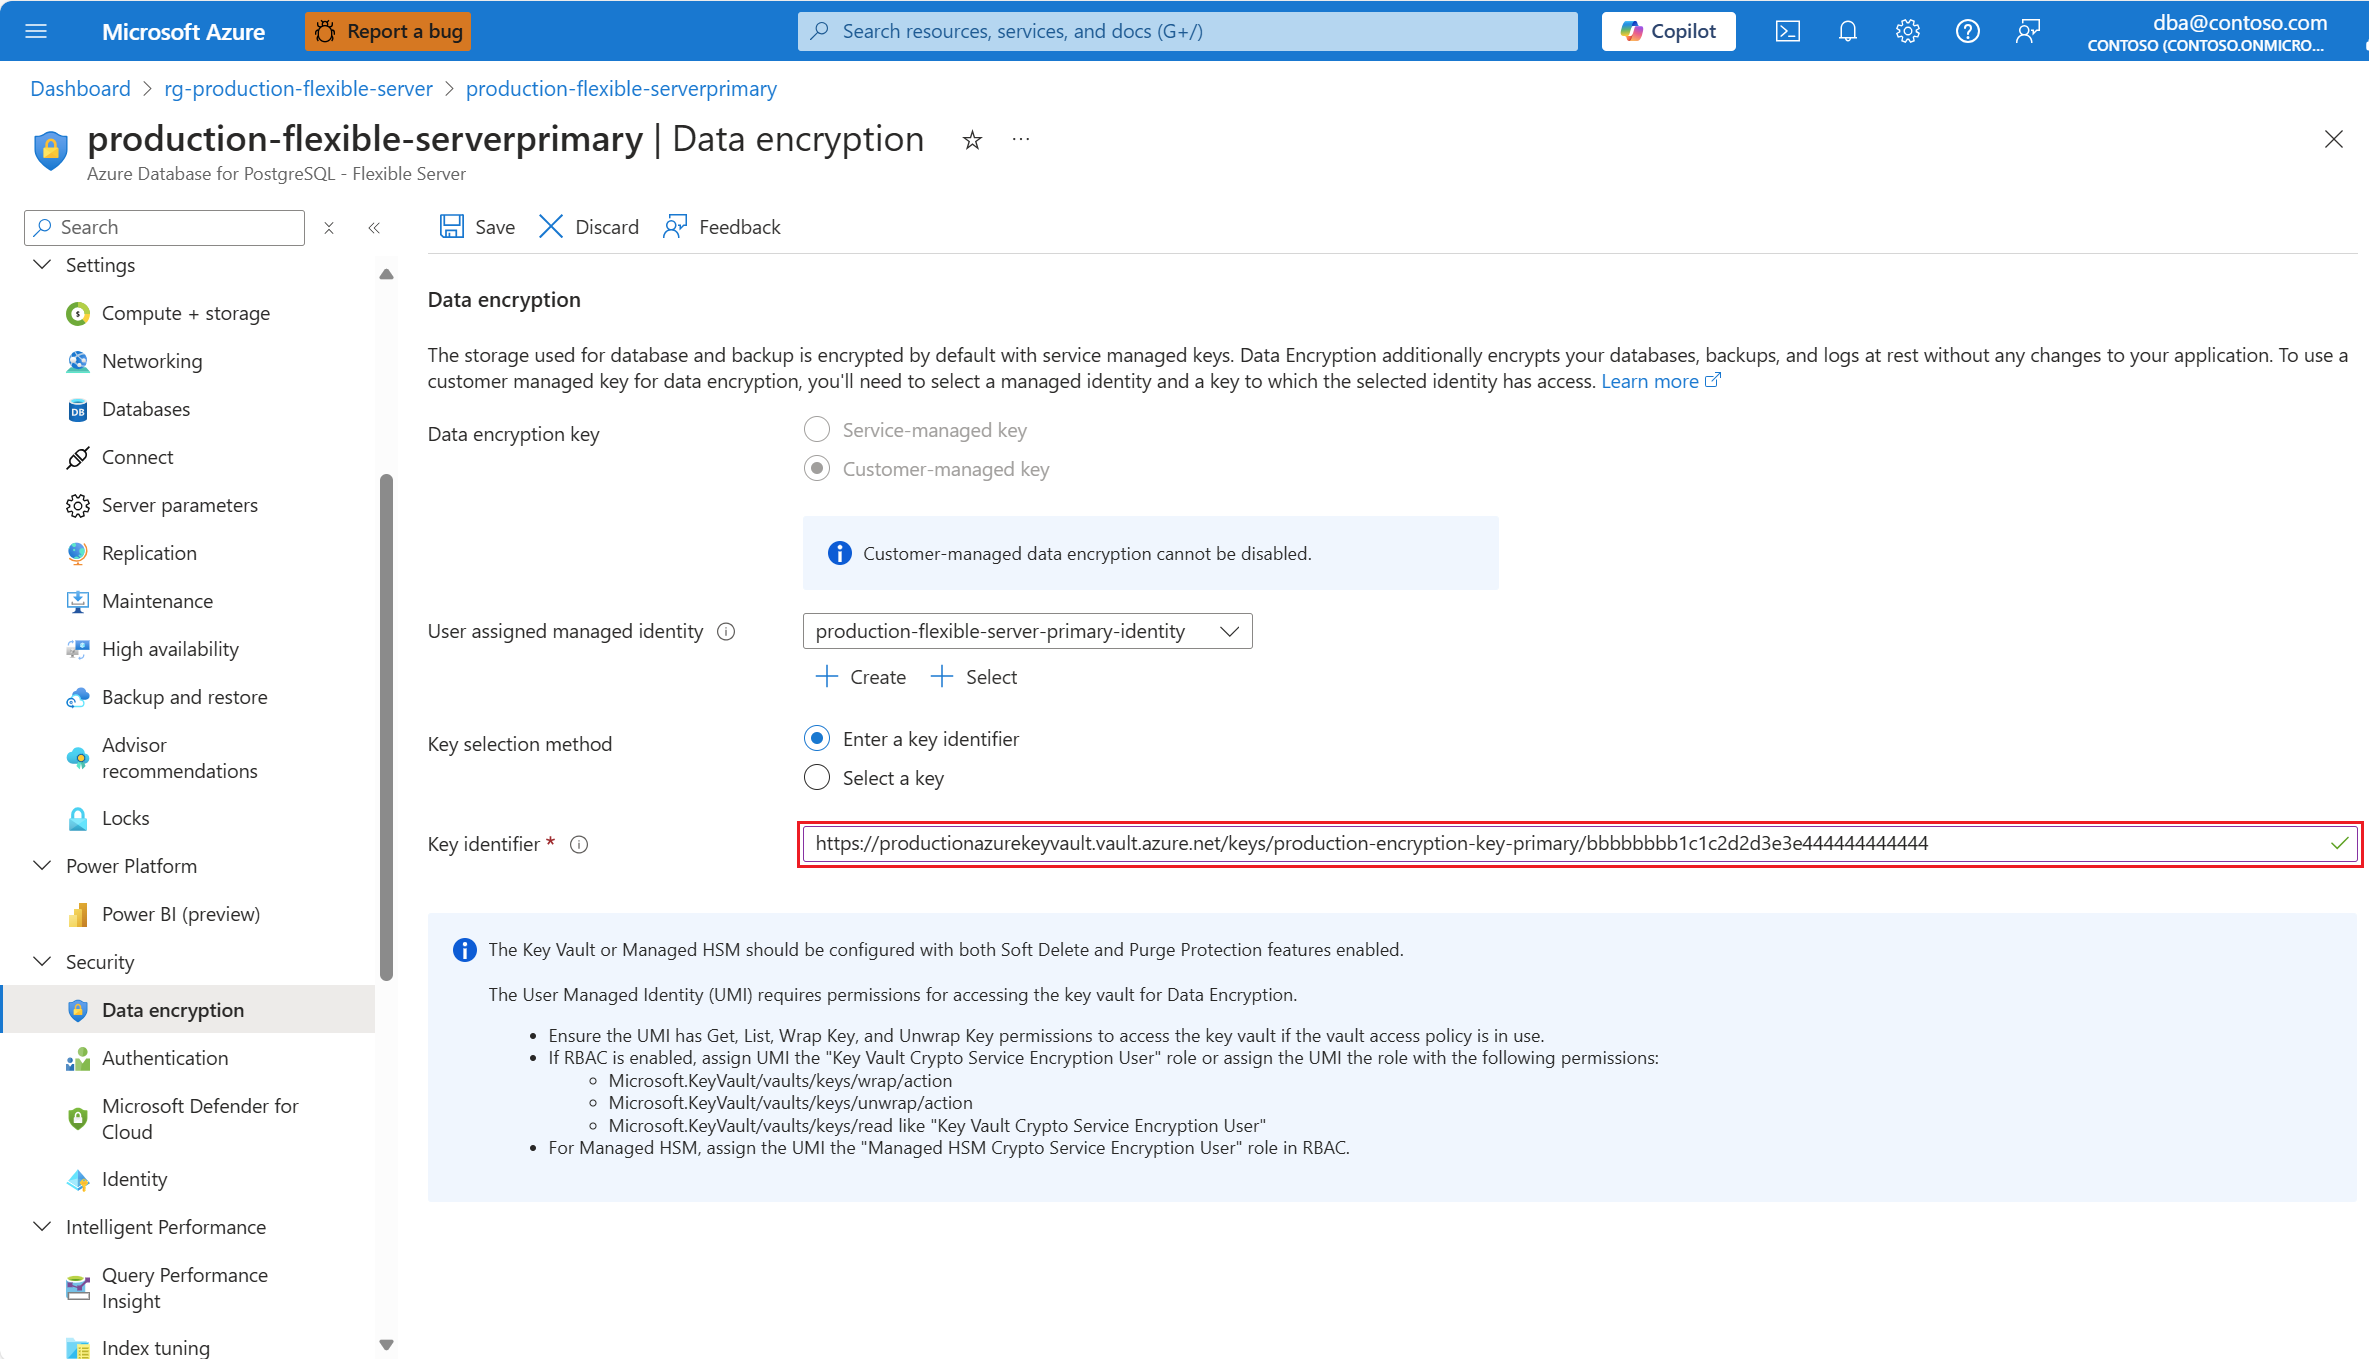Collapse the Security section
This screenshot has width=2369, height=1359.
tap(42, 962)
